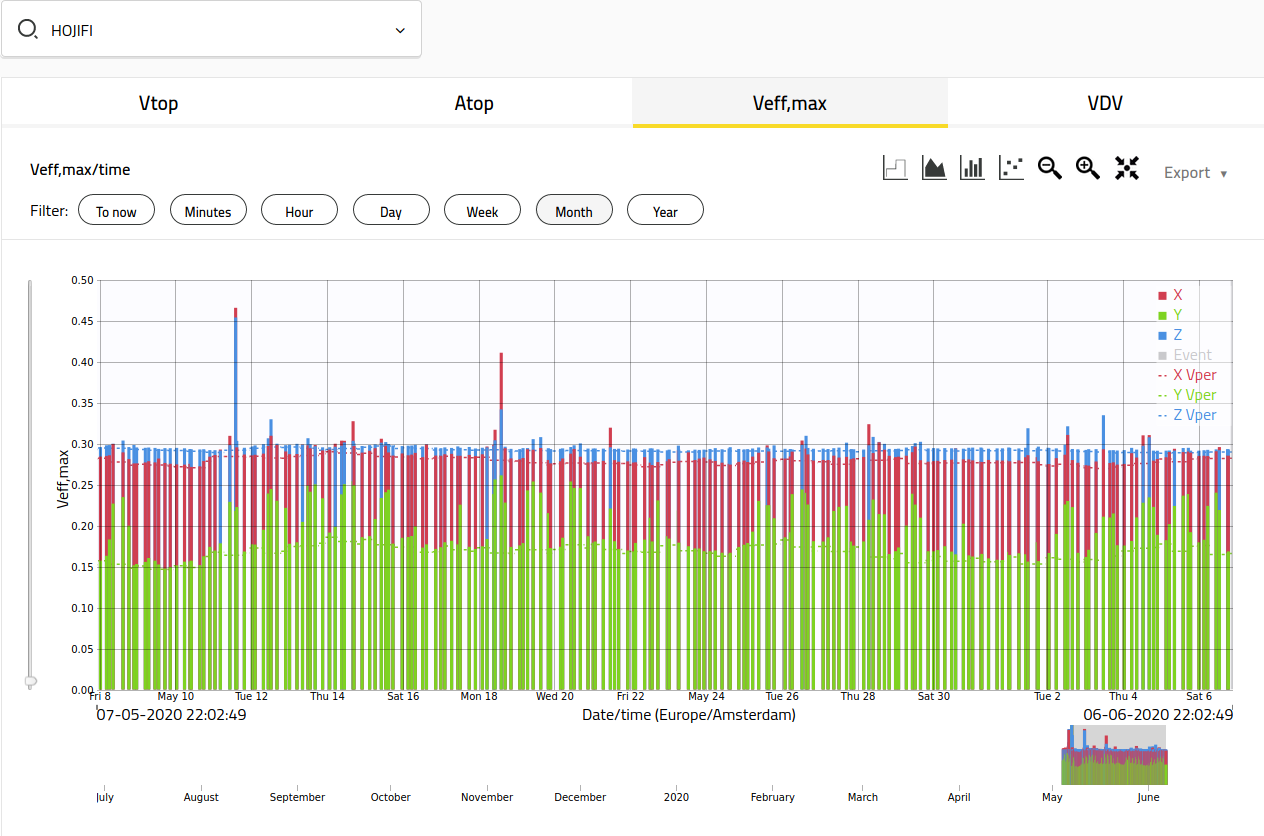Viewport: 1264px width, 836px height.
Task: Zoom in with the plus magnifier
Action: click(1088, 168)
